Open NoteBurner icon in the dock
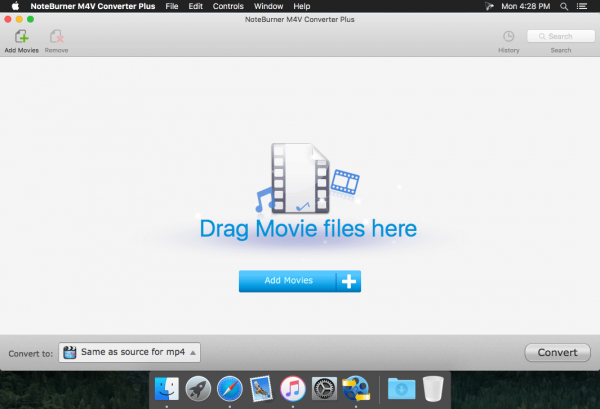Viewport: 600px width, 409px height. tap(356, 389)
